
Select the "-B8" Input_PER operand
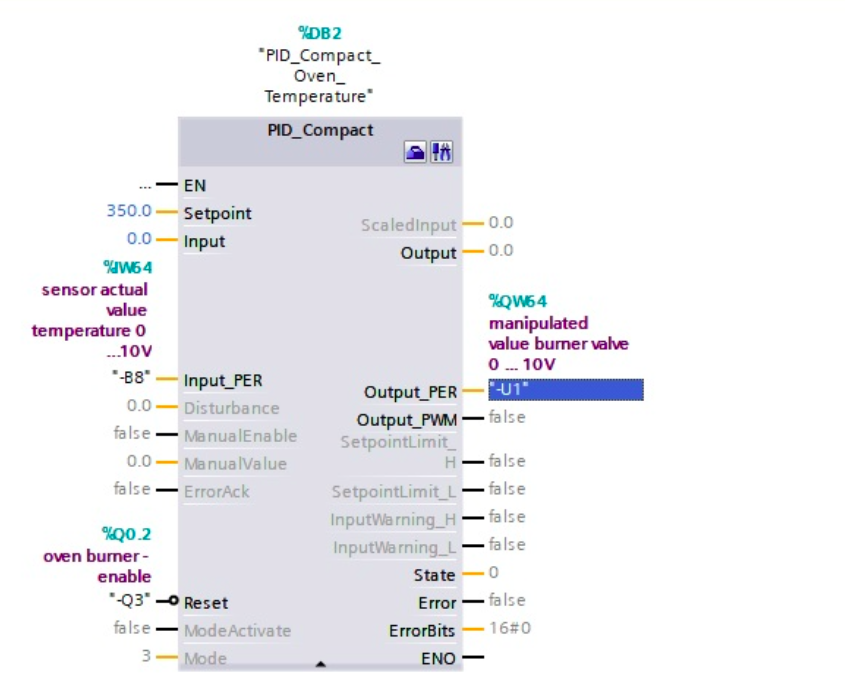coord(132,379)
